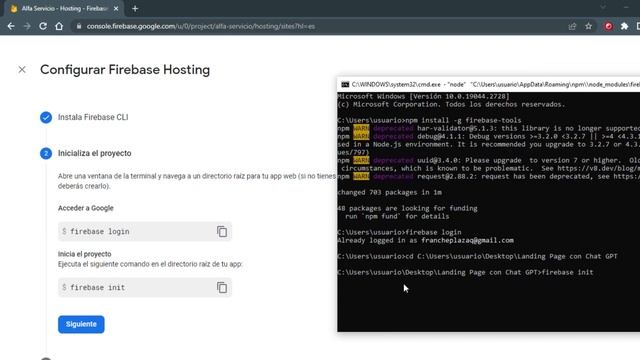Viewport: 640px width, 360px height.
Task: Click the cd Landing Page con Chat GPT line
Action: pos(478,256)
